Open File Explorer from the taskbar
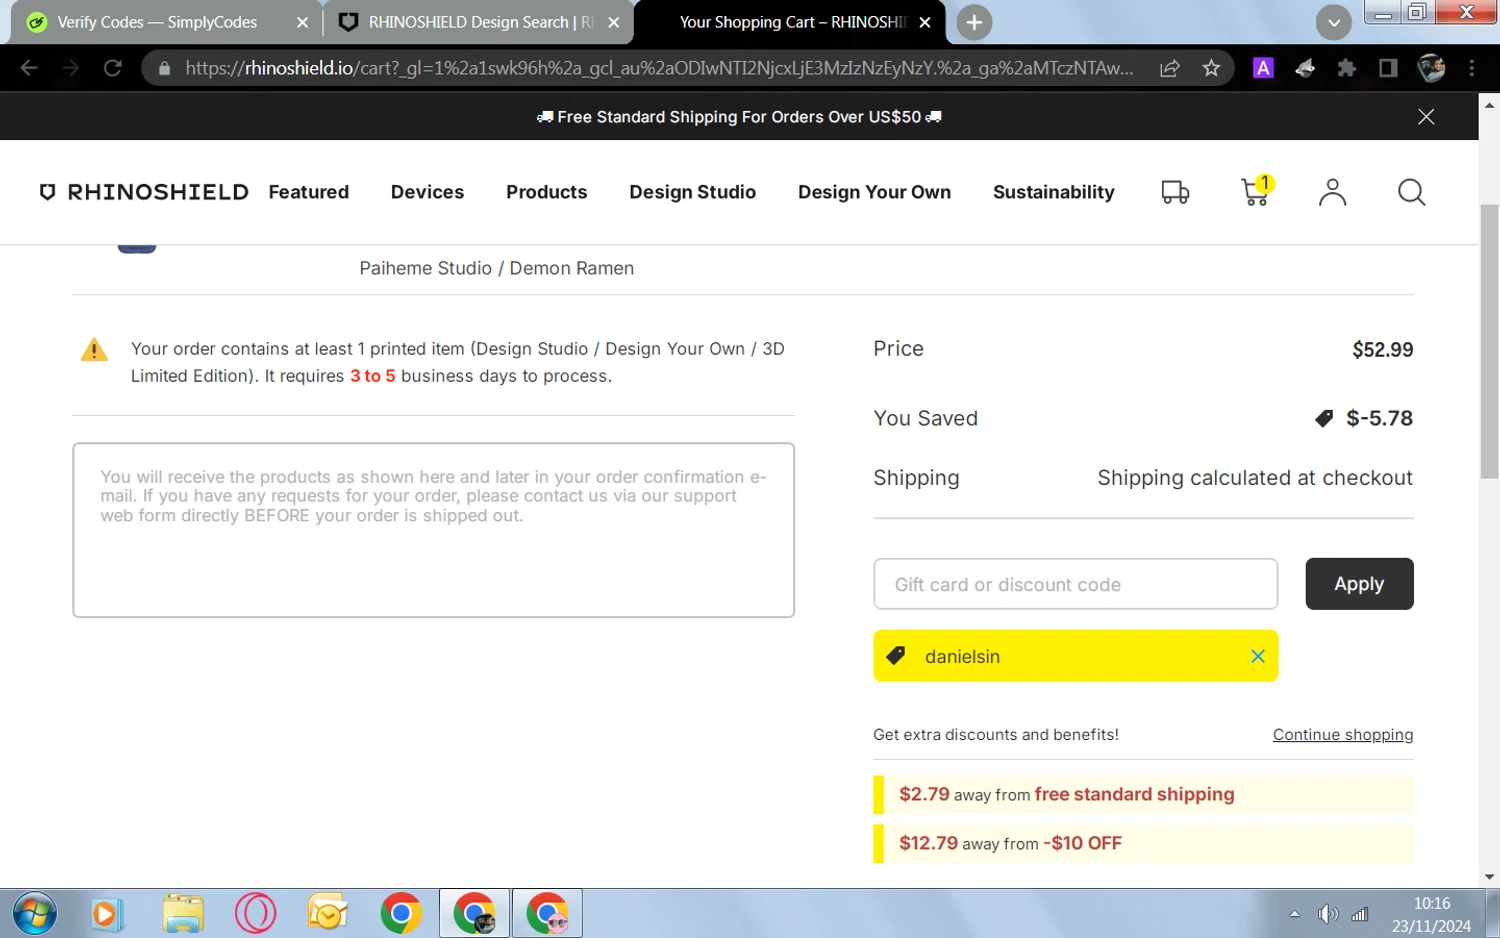1500x938 pixels. [183, 913]
